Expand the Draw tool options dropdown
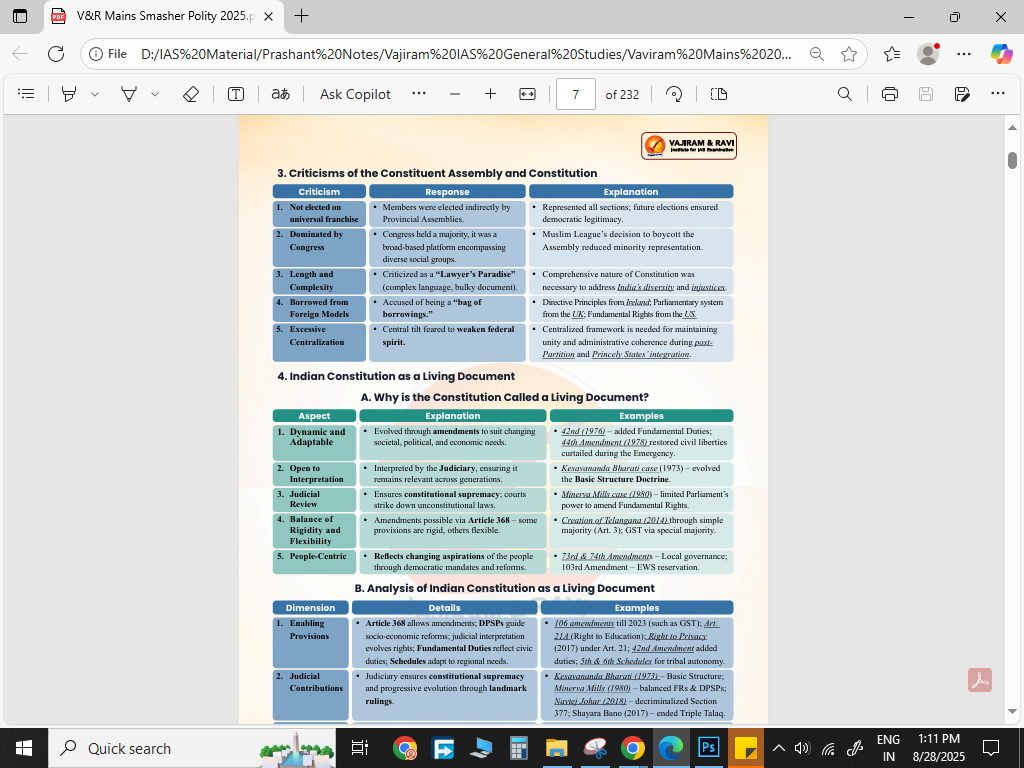1024x768 pixels. 155,94
